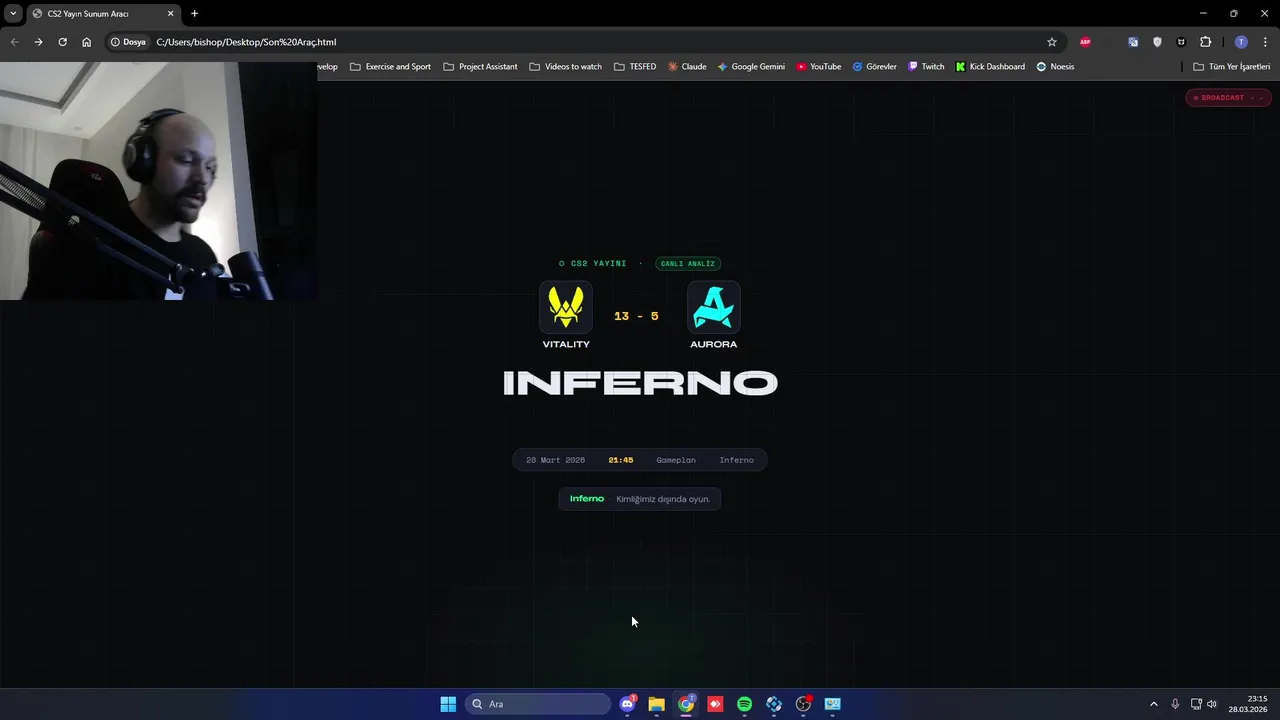Open the Görevler bookmark
Viewport: 1280px width, 720px height.
(x=875, y=67)
